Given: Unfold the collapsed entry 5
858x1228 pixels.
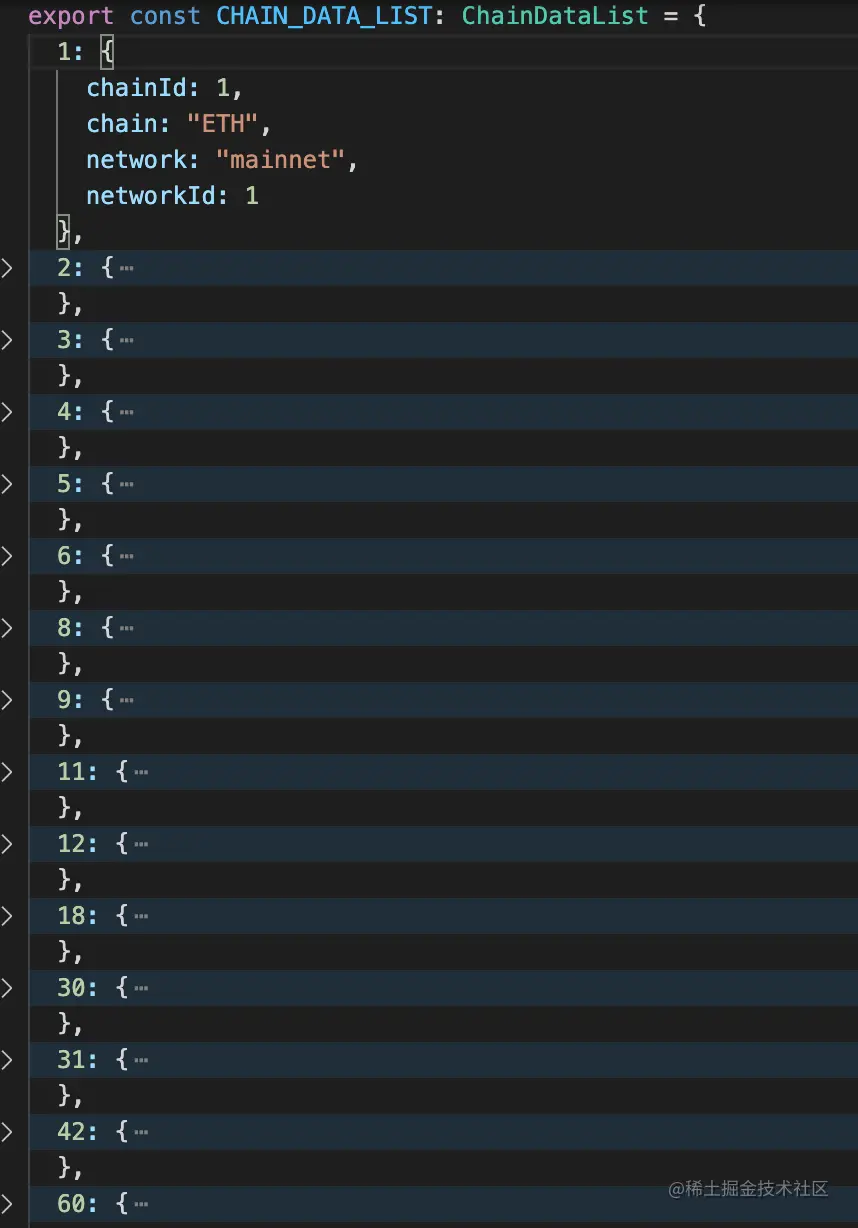Looking at the screenshot, I should 8,484.
